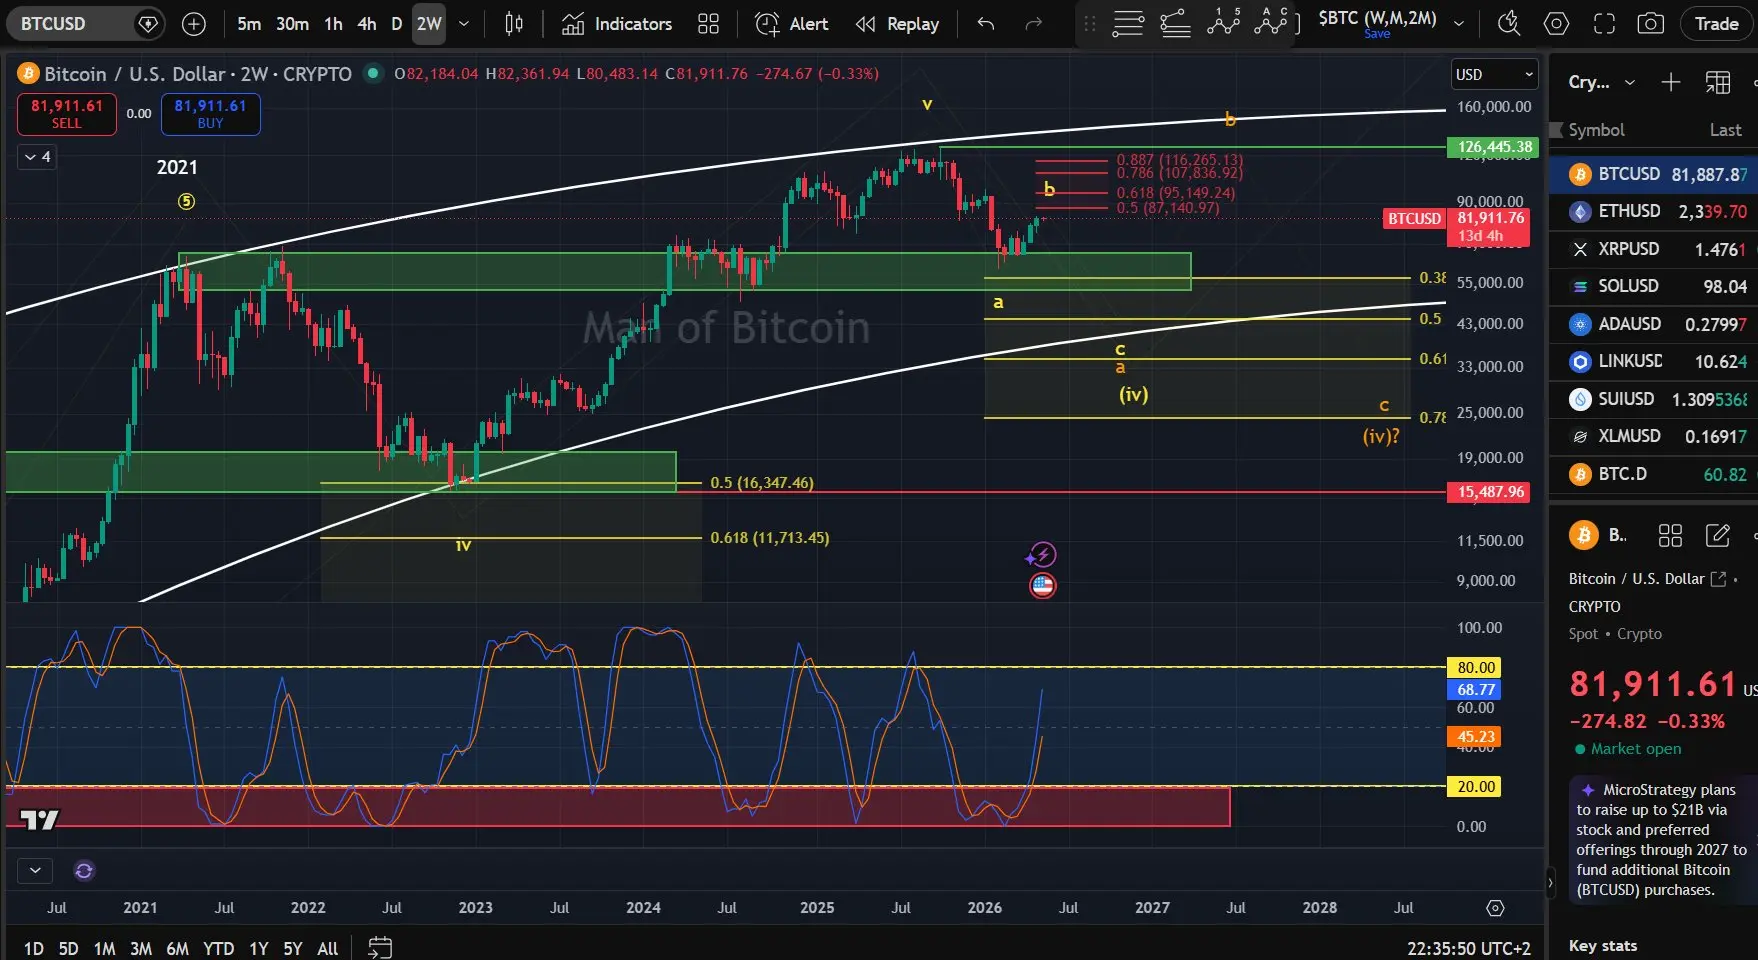
Task: Sort watchlist by Last column
Action: [x=1726, y=130]
